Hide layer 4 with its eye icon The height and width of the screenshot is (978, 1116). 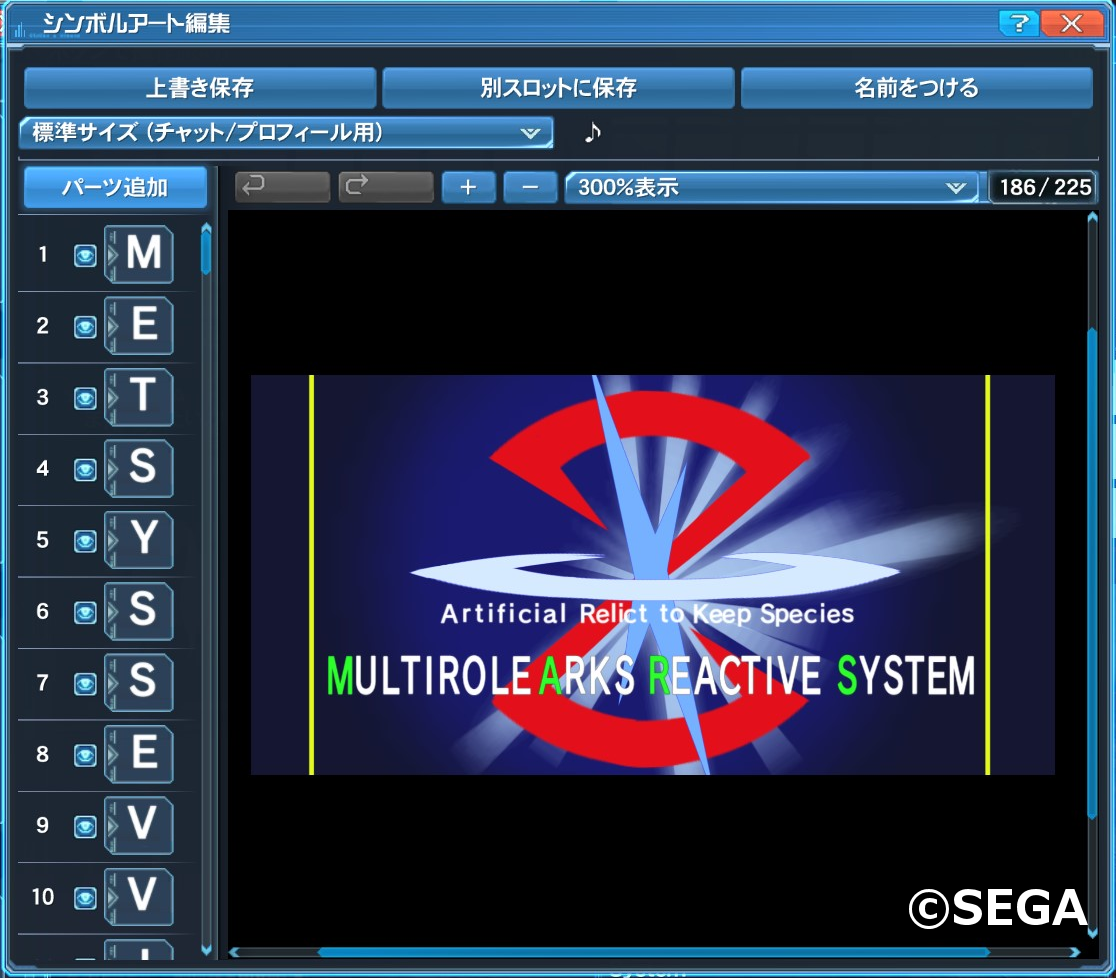[x=85, y=470]
